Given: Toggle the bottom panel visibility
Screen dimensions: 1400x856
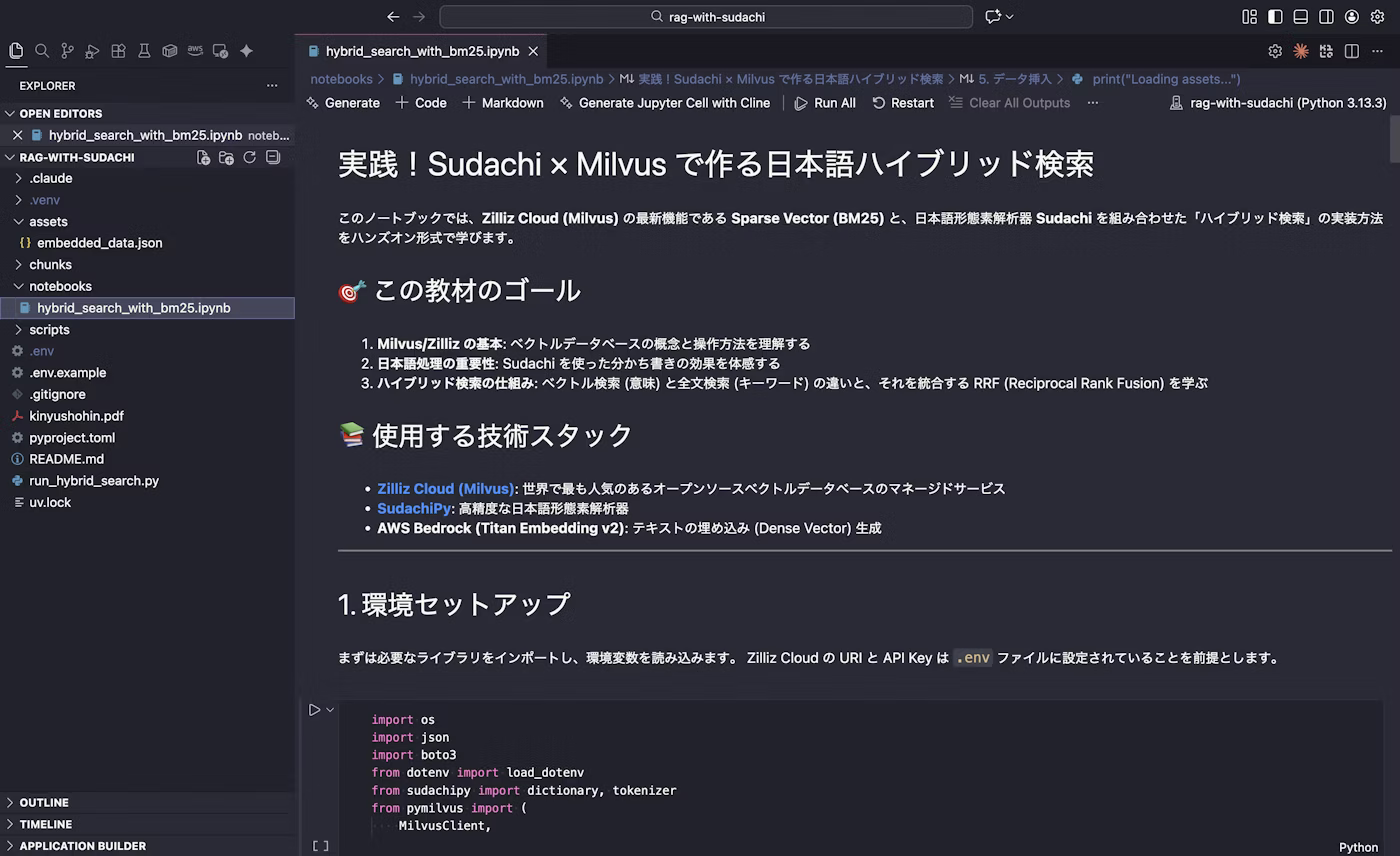Looking at the screenshot, I should [1300, 16].
